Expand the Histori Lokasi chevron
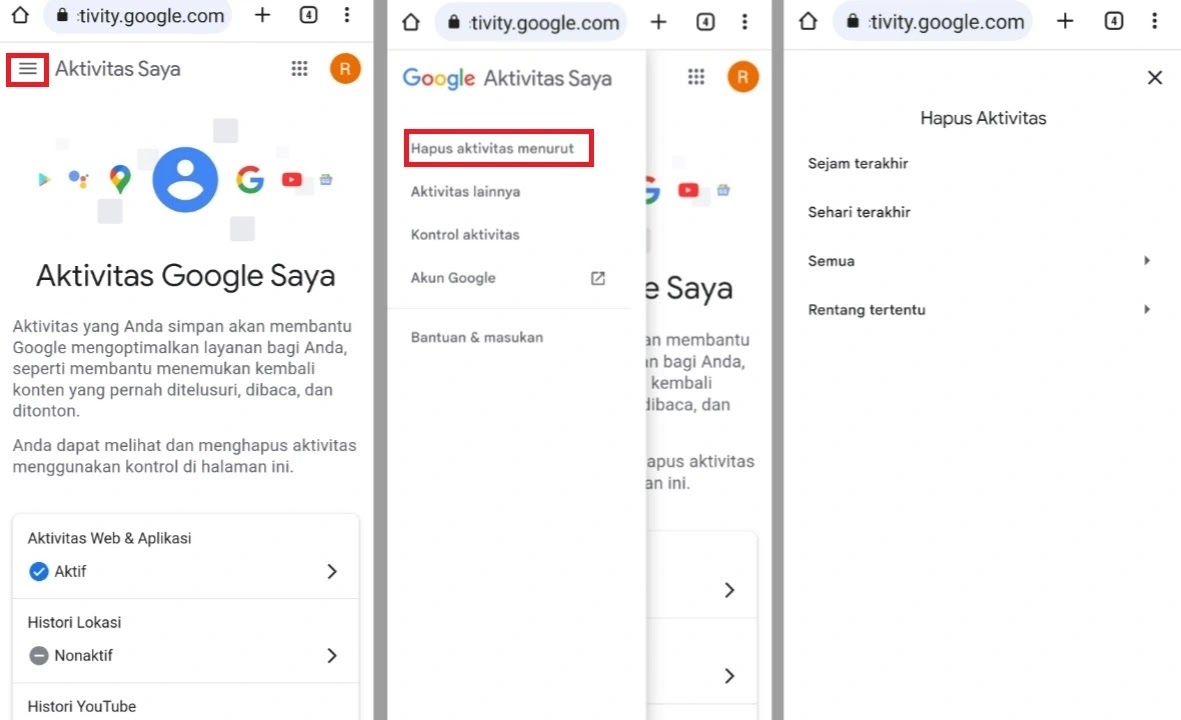The width and height of the screenshot is (1181, 720). (x=332, y=656)
